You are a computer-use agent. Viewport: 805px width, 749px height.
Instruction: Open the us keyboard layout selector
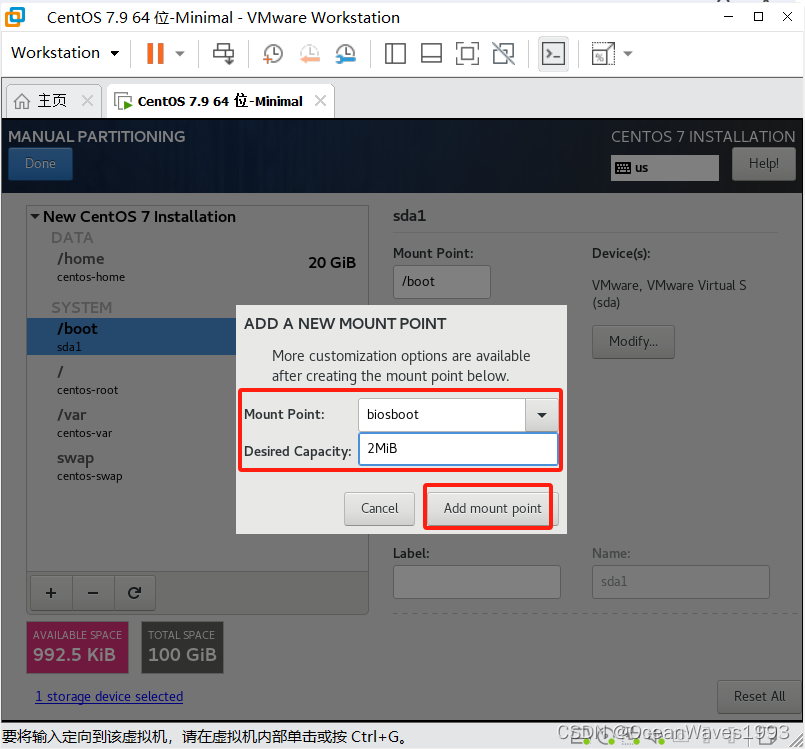(664, 168)
